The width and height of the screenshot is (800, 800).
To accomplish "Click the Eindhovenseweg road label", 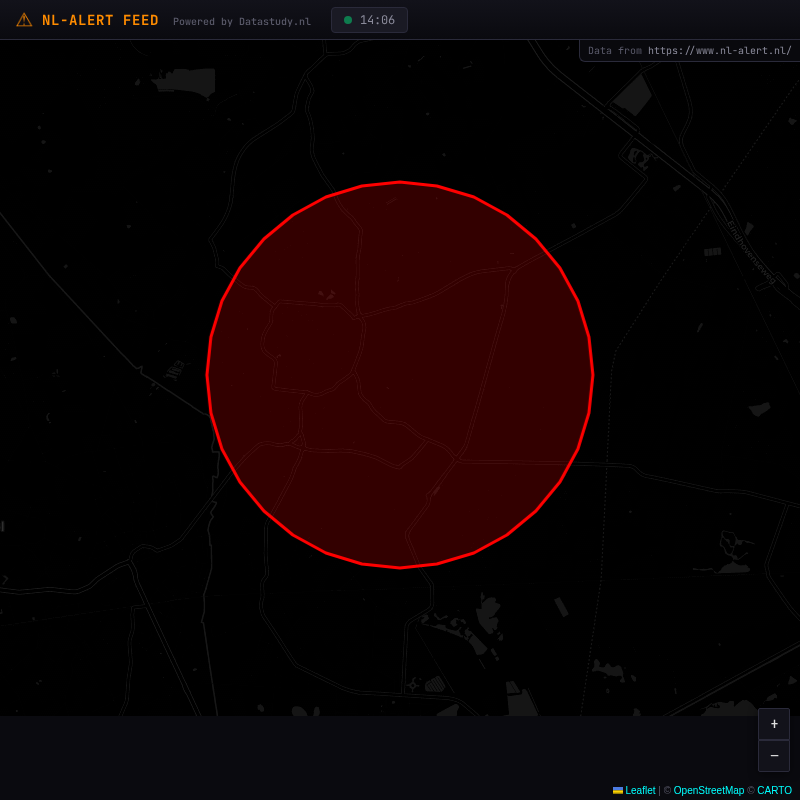I will click(751, 253).
